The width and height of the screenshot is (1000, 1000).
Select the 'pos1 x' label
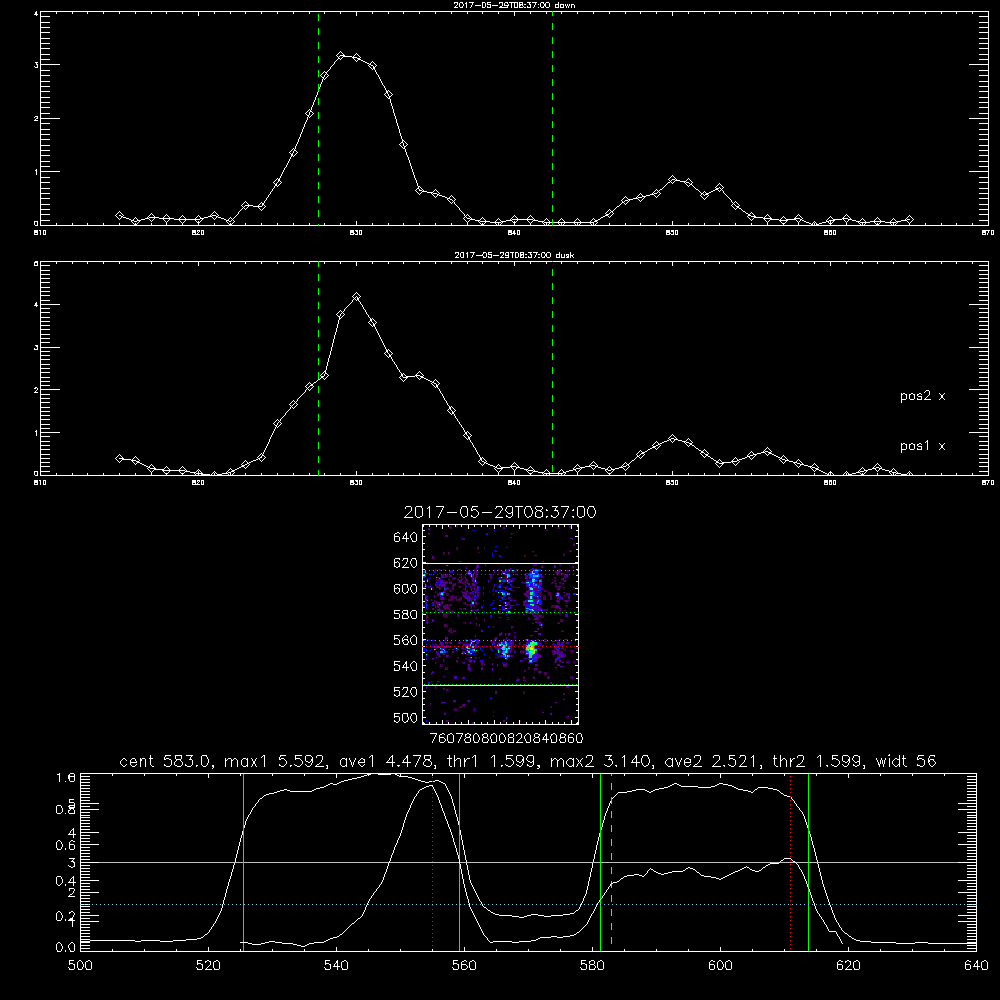922,446
